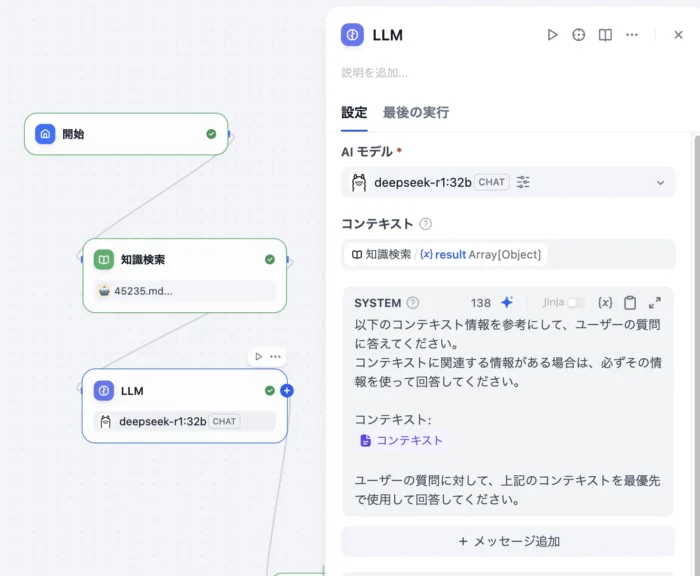Click the locate-node target icon in panel header
The height and width of the screenshot is (576, 700).
(578, 35)
